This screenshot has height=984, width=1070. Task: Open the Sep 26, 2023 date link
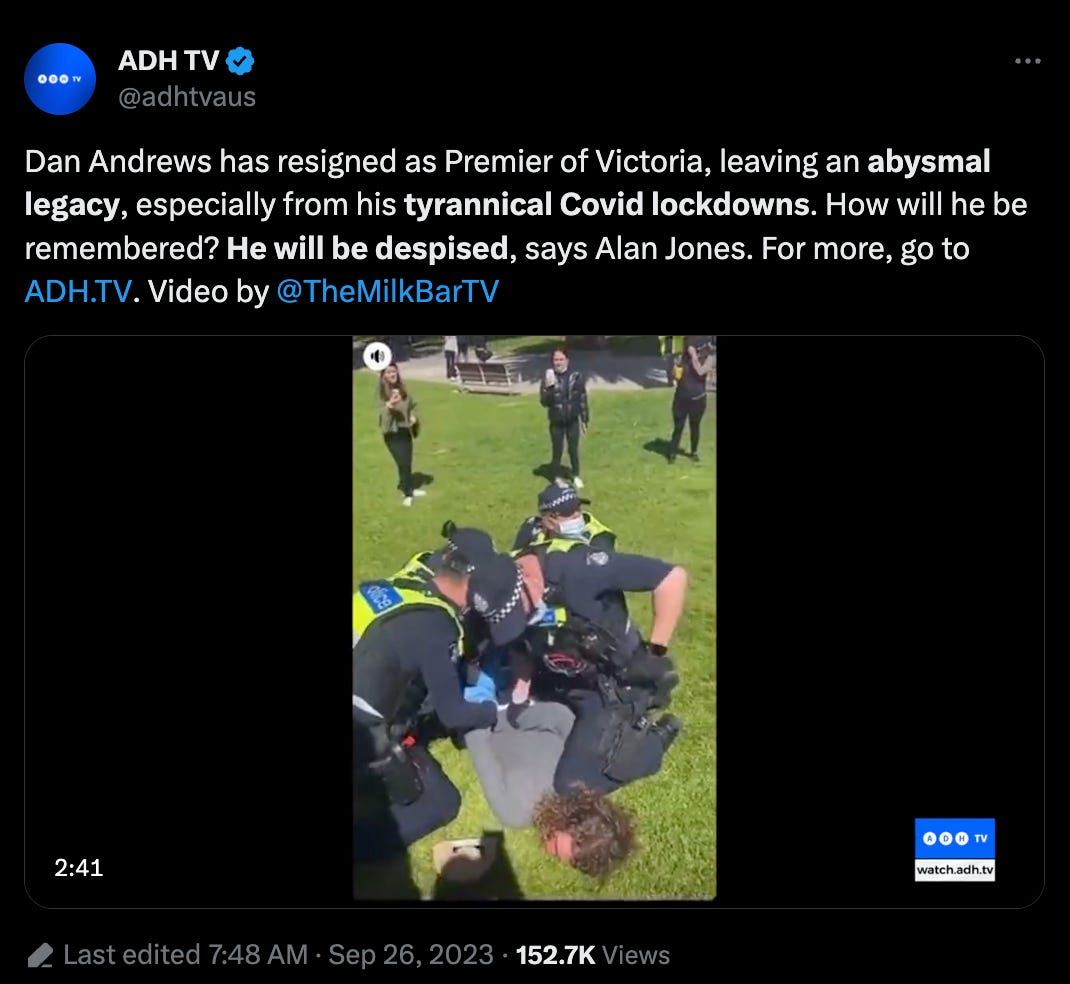[411, 955]
